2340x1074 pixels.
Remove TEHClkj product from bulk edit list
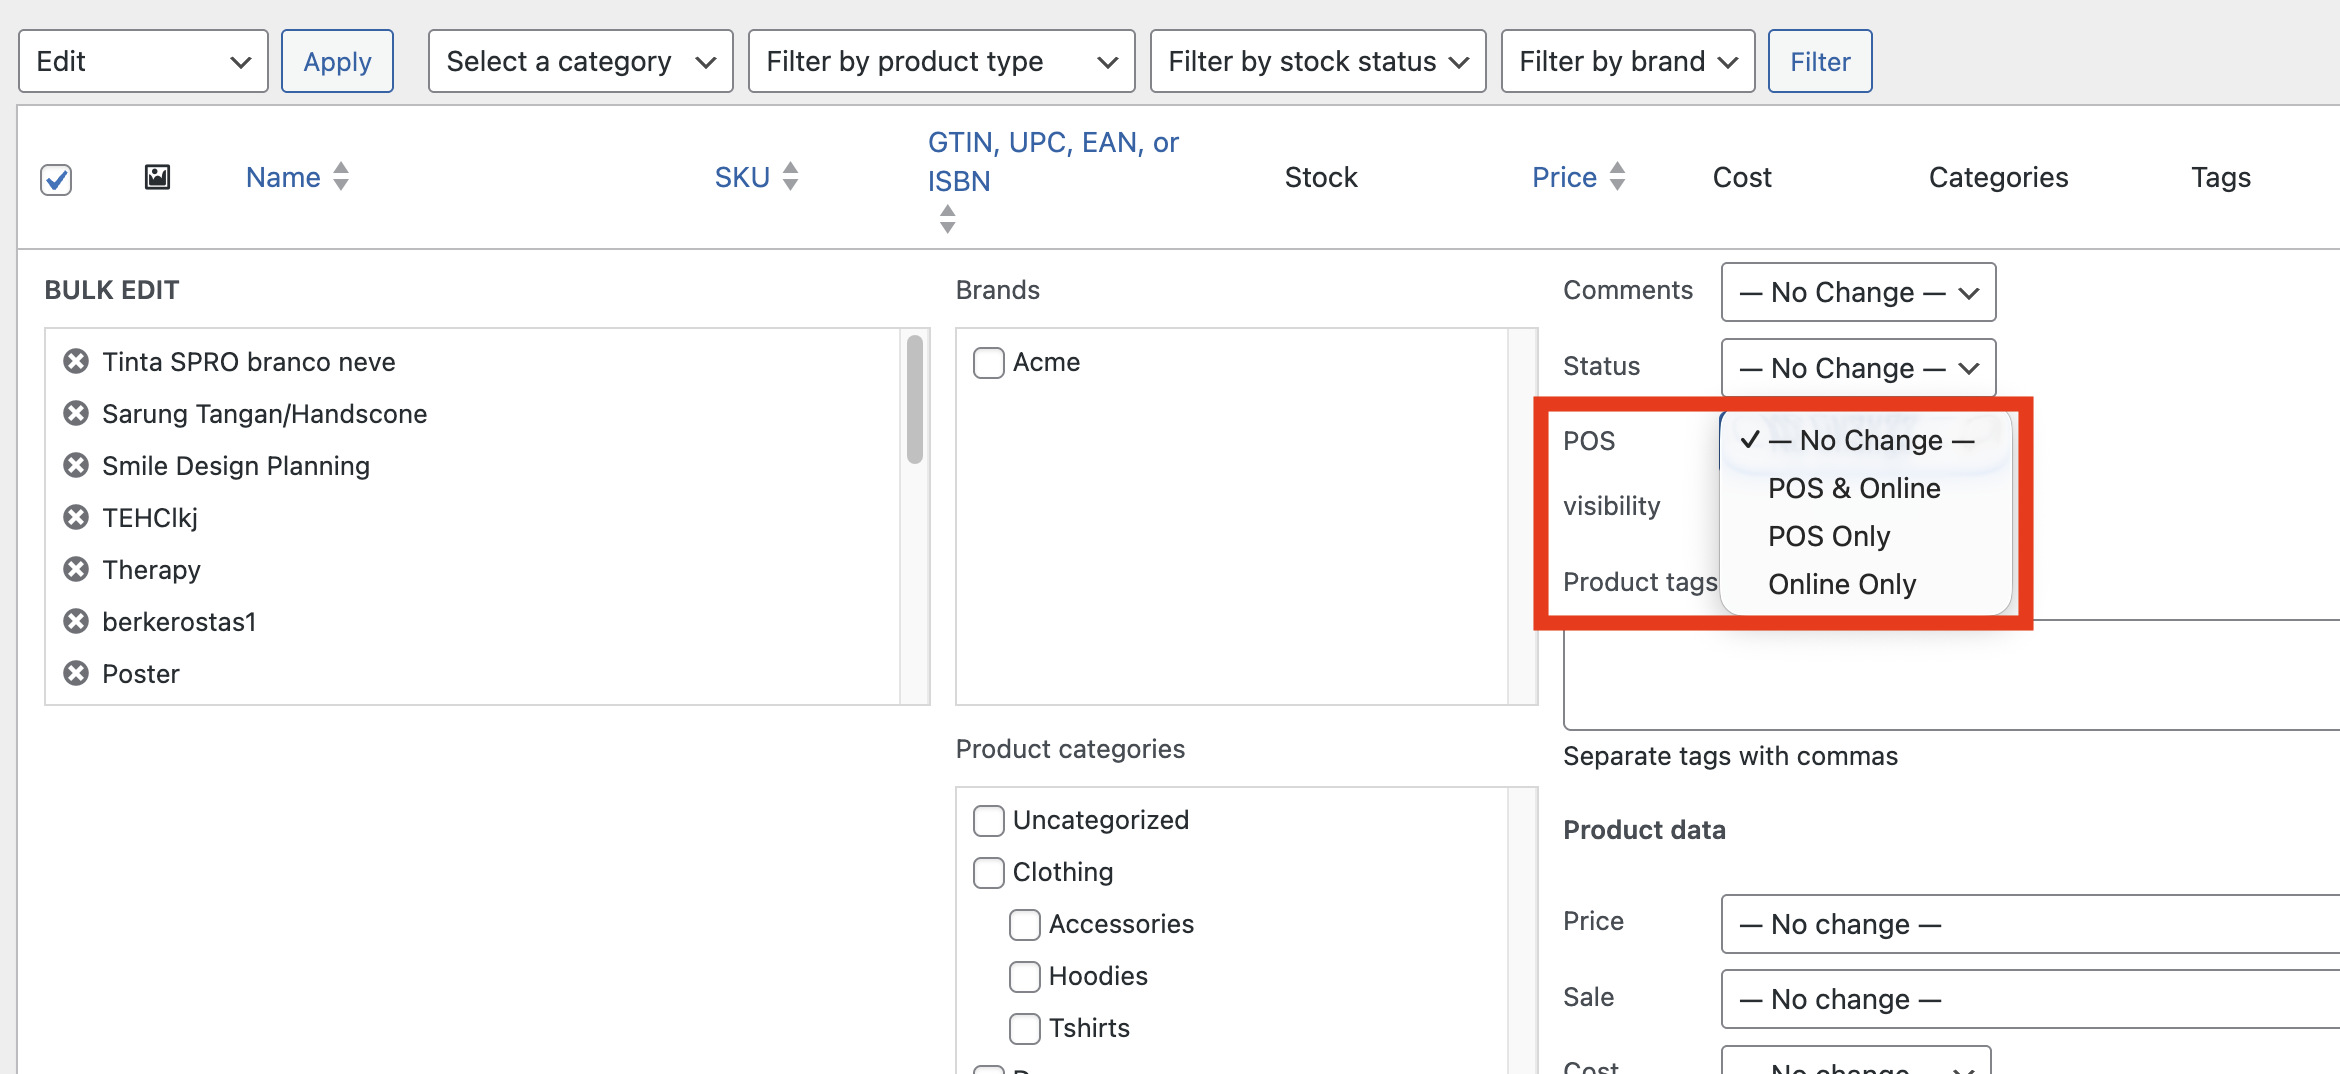[x=76, y=517]
